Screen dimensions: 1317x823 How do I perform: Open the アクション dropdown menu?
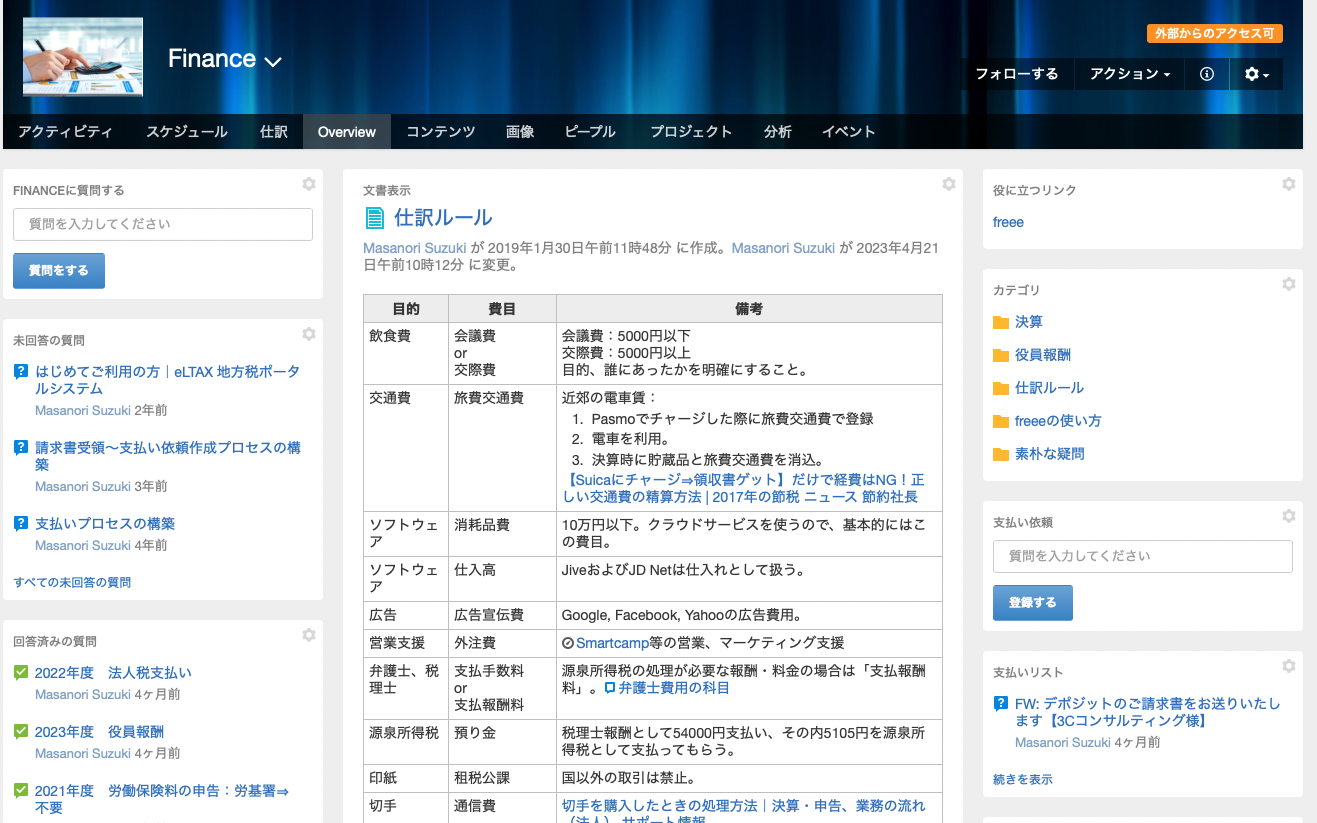point(1129,74)
